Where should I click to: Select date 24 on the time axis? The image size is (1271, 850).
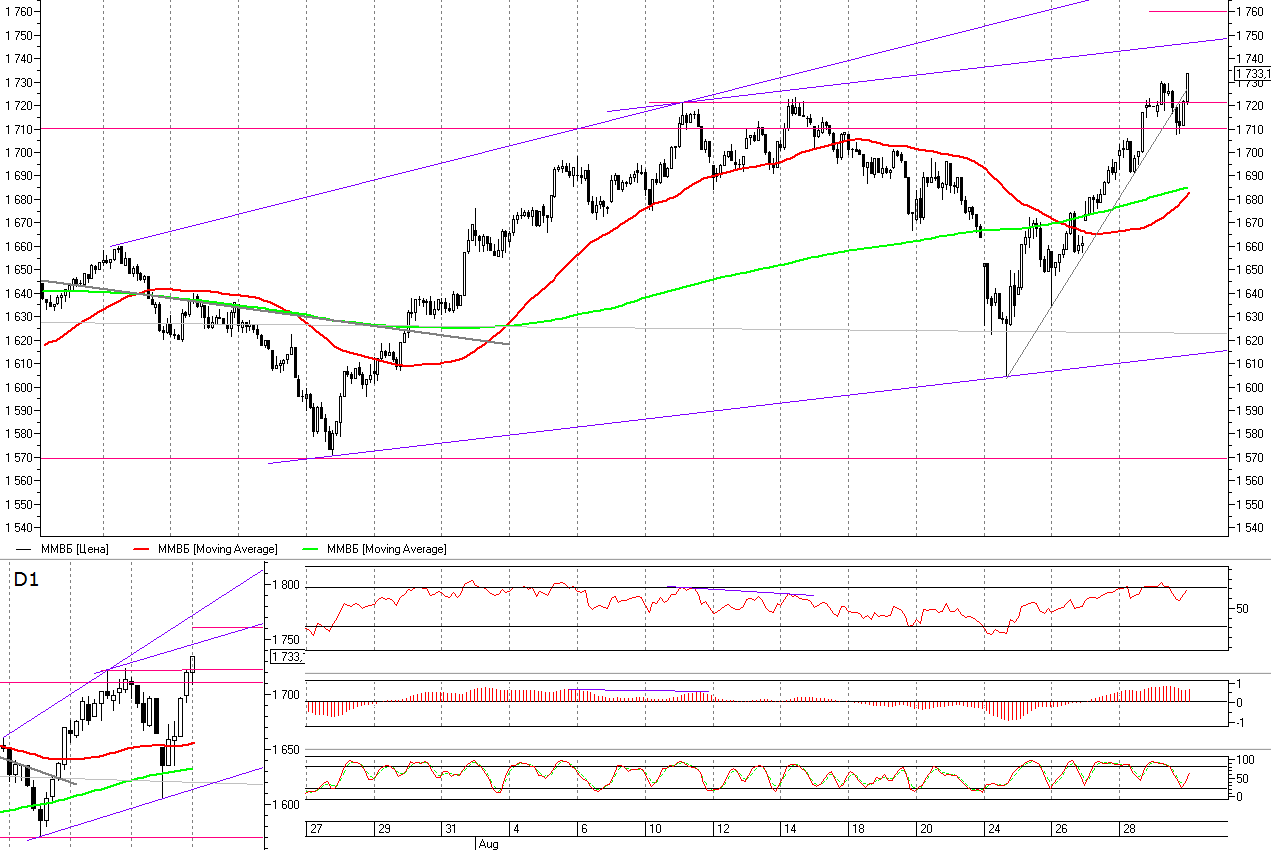pos(994,830)
